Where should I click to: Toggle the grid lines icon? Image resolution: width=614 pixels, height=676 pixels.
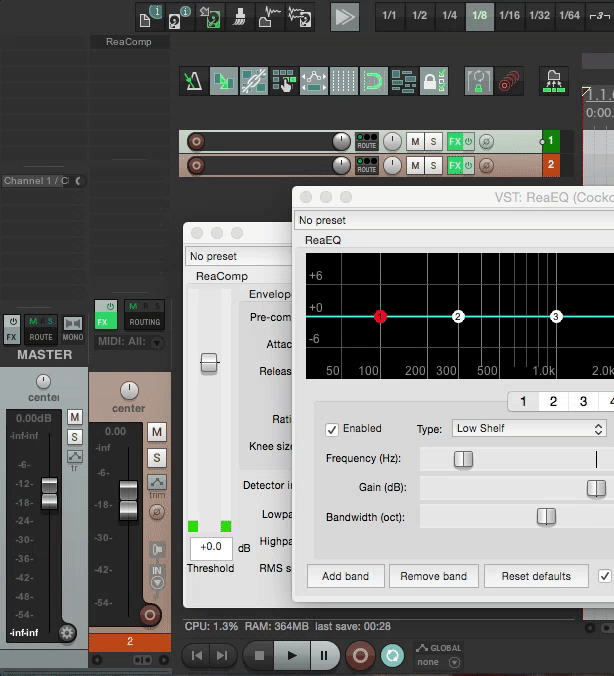(343, 81)
